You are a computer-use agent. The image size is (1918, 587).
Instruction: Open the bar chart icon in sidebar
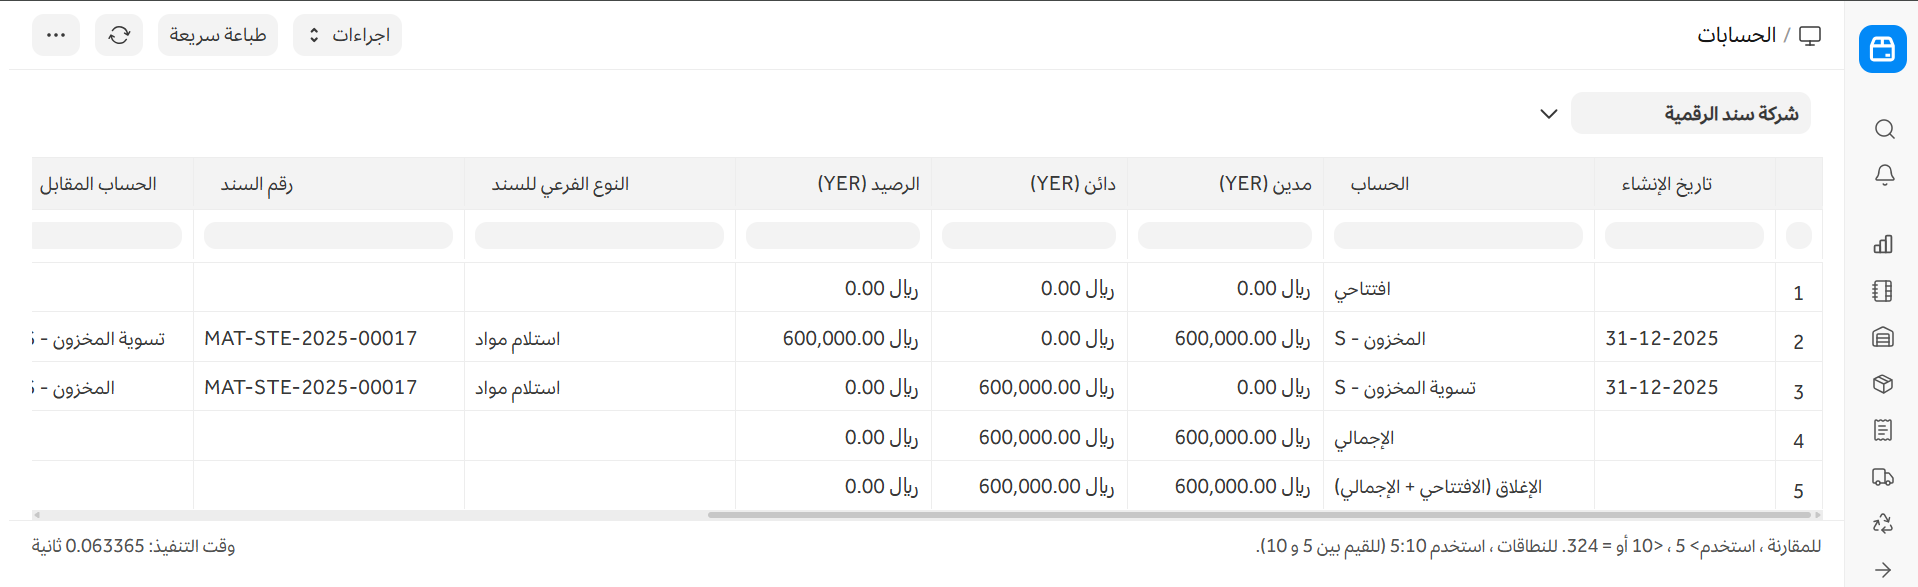[1883, 244]
